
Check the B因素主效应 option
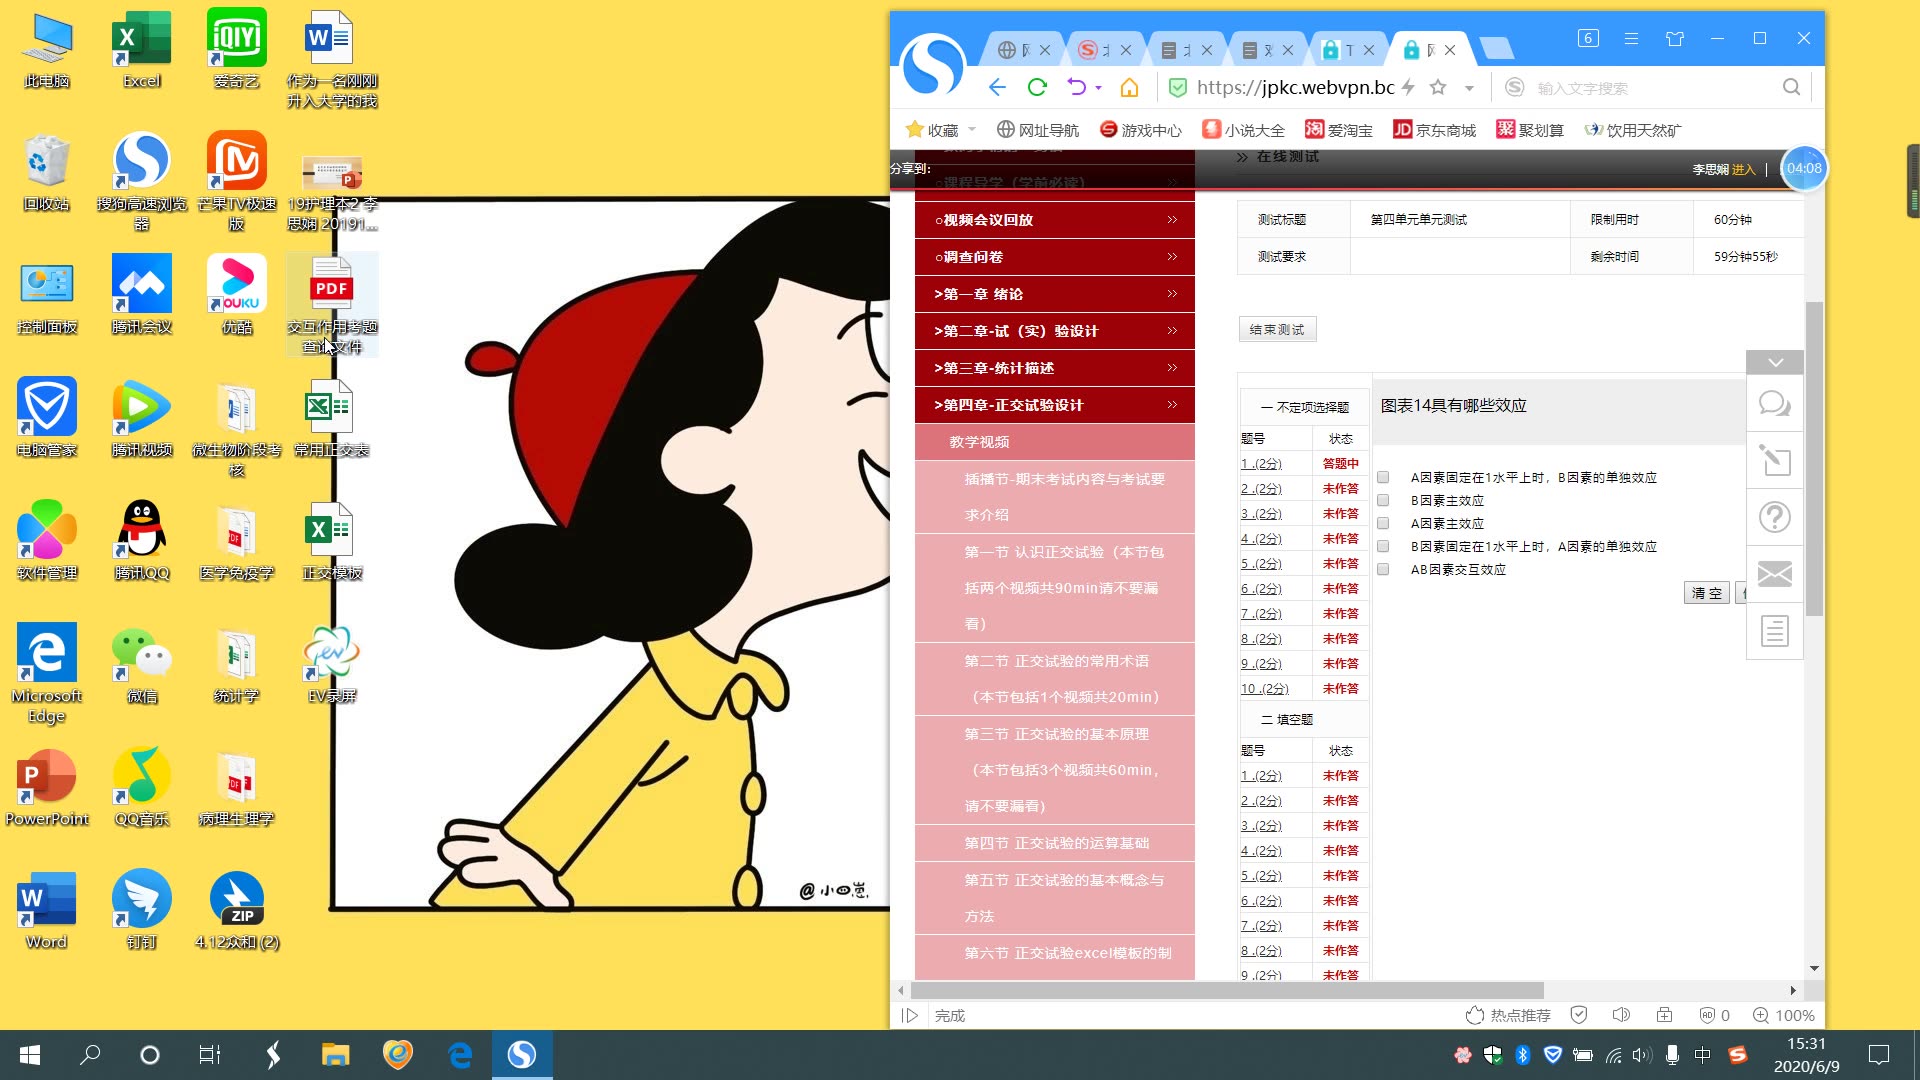point(1383,501)
